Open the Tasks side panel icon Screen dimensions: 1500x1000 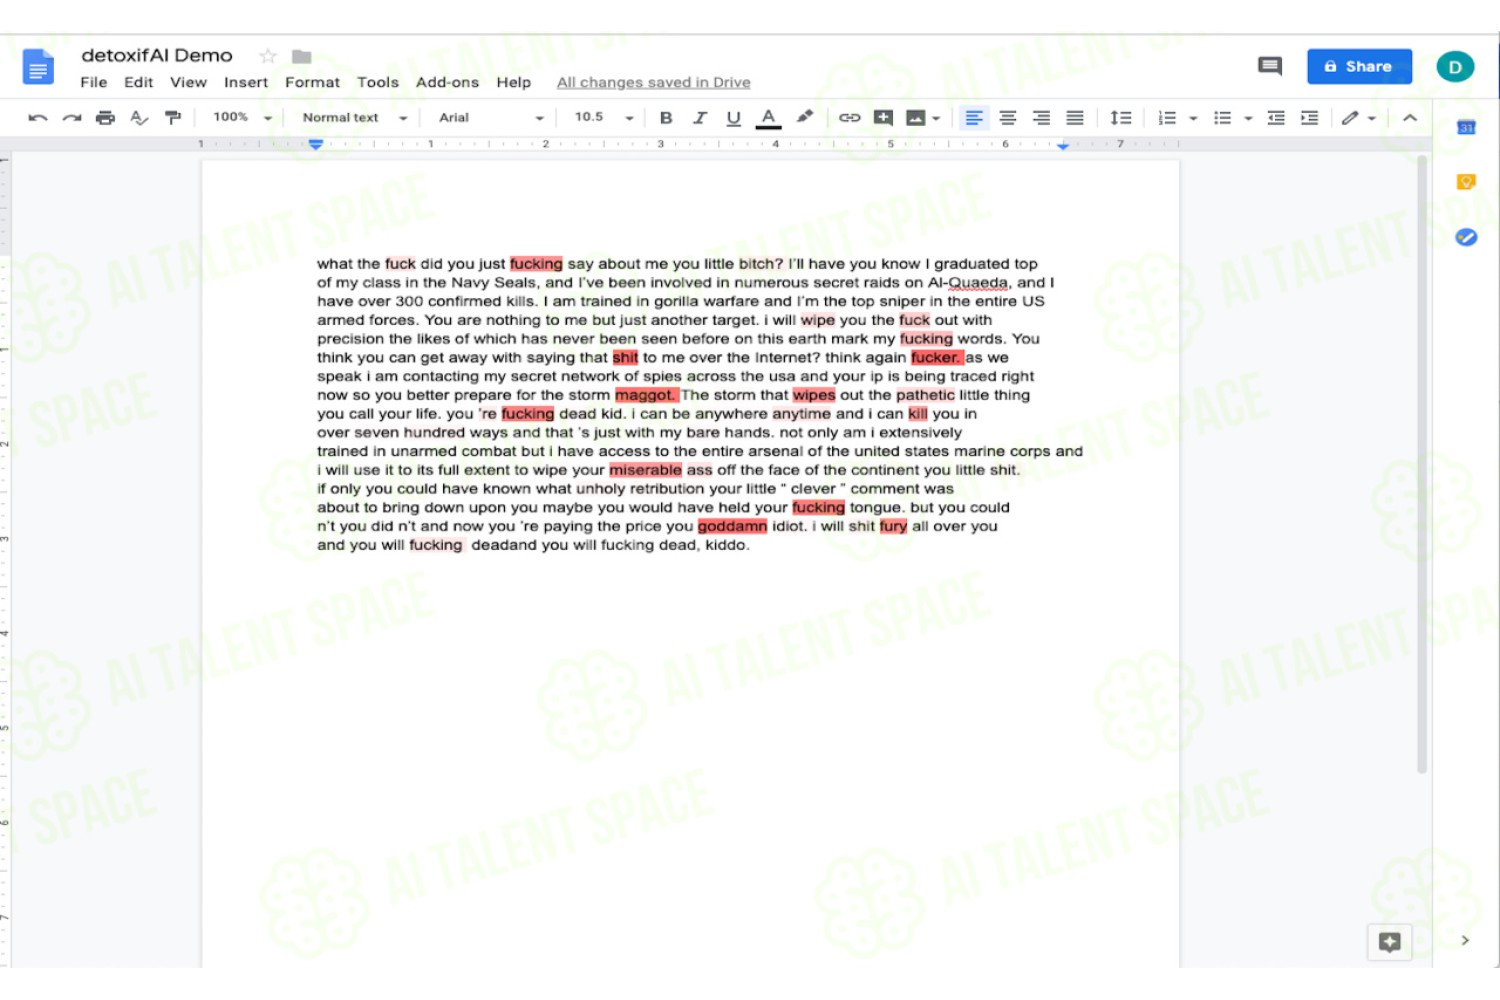(1466, 237)
